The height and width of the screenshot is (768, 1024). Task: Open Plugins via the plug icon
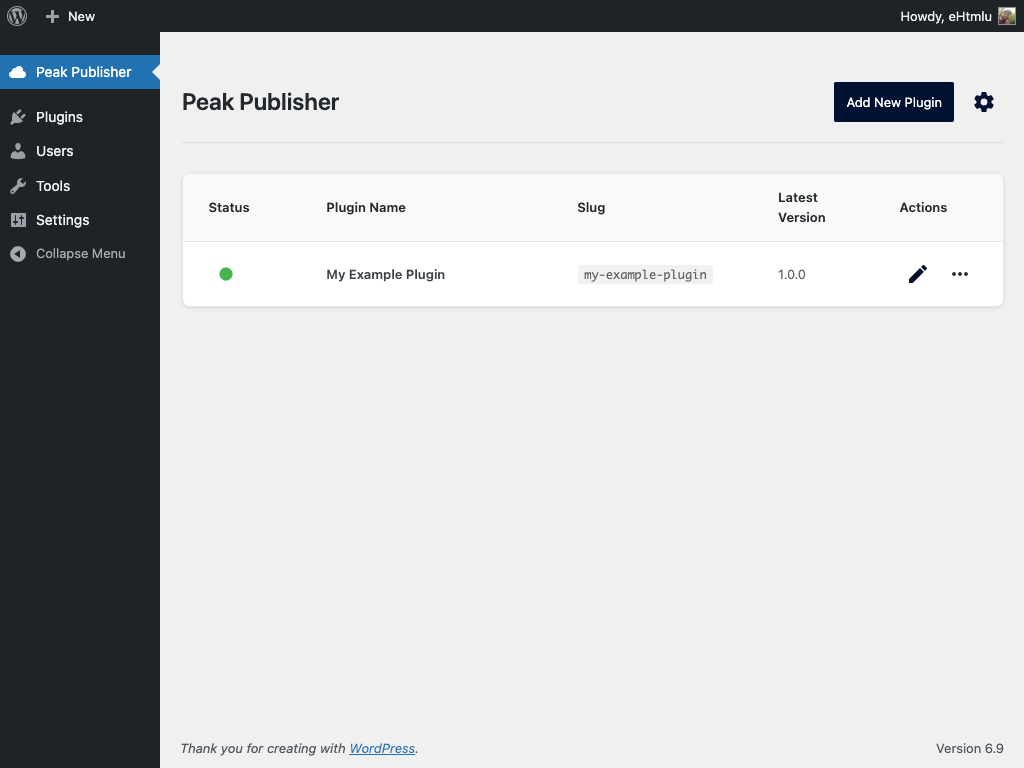[20, 117]
